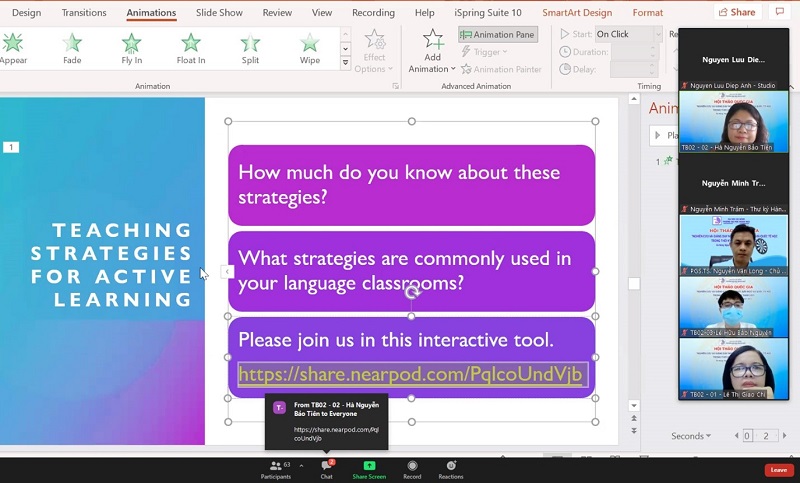The width and height of the screenshot is (800, 483).
Task: Click the green Share Screen button
Action: pyautogui.click(x=369, y=469)
